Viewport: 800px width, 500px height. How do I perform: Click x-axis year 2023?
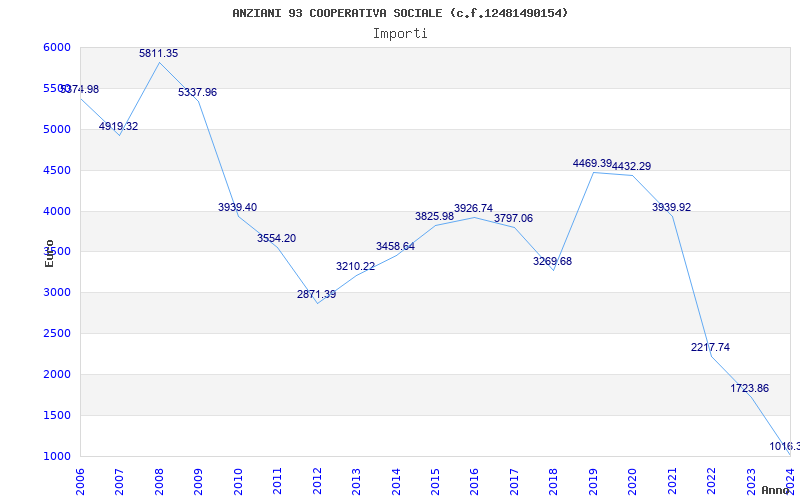[x=751, y=482]
